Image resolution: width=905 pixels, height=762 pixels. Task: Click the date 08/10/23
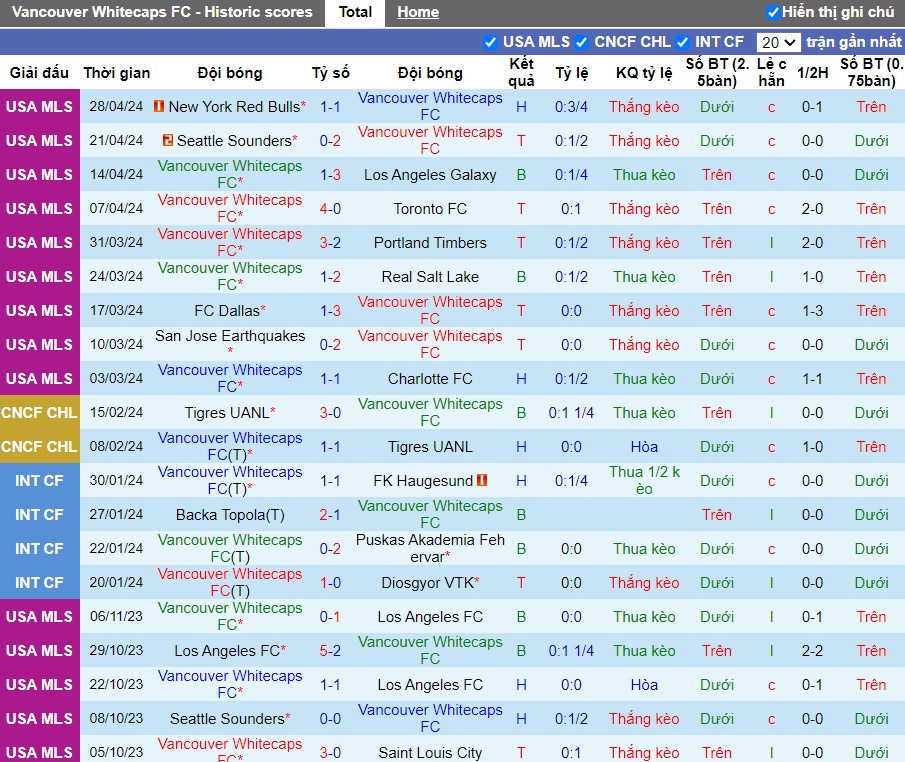116,719
